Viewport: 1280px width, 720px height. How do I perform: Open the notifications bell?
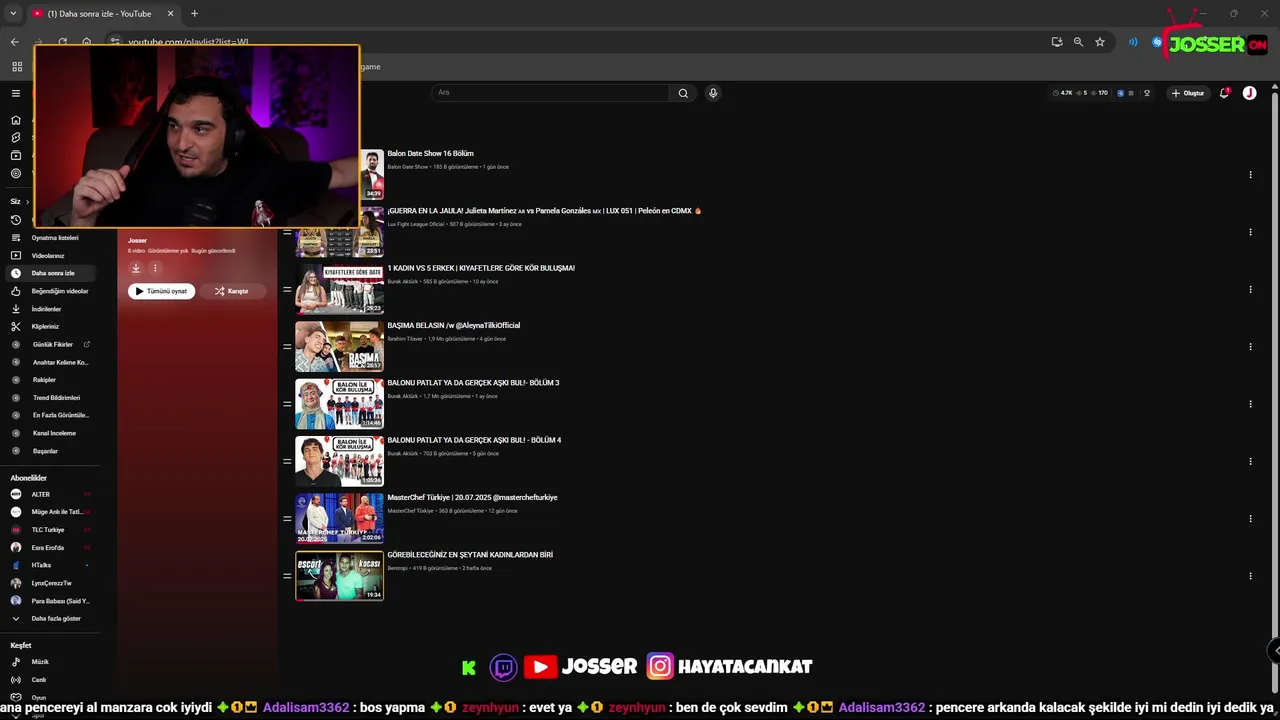point(1224,93)
